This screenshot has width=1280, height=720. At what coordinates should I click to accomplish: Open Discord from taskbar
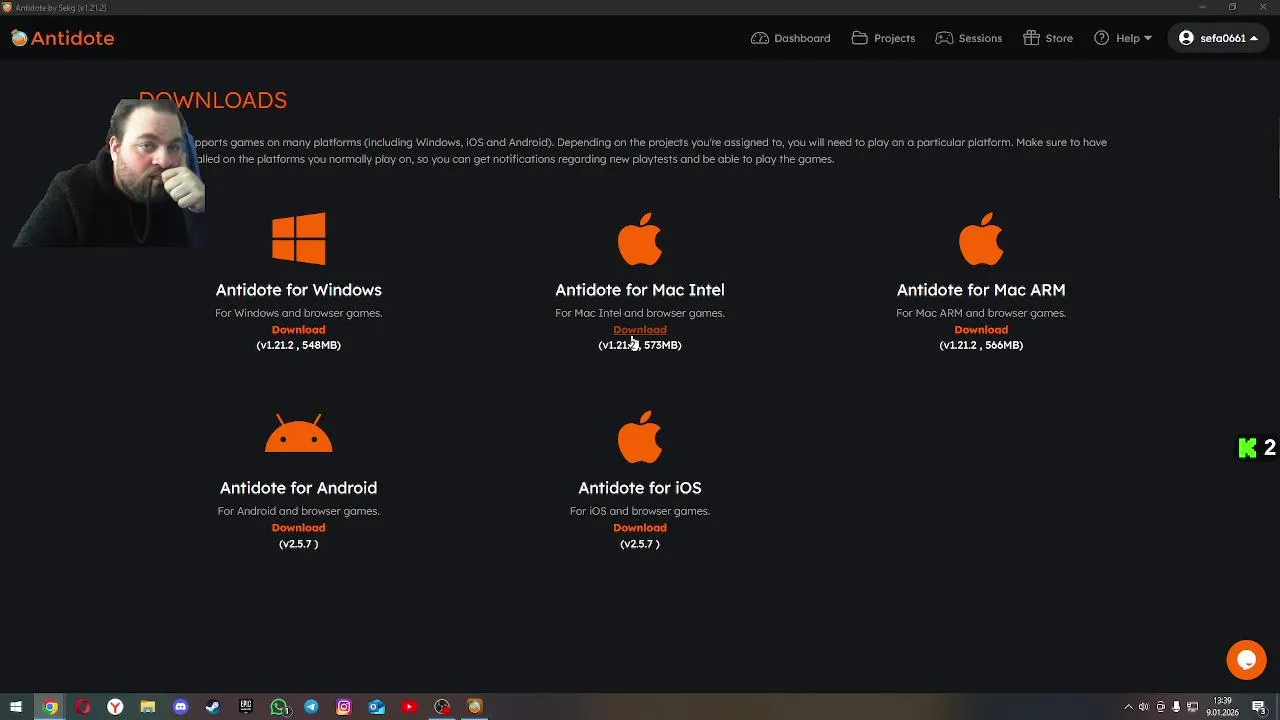tap(180, 707)
